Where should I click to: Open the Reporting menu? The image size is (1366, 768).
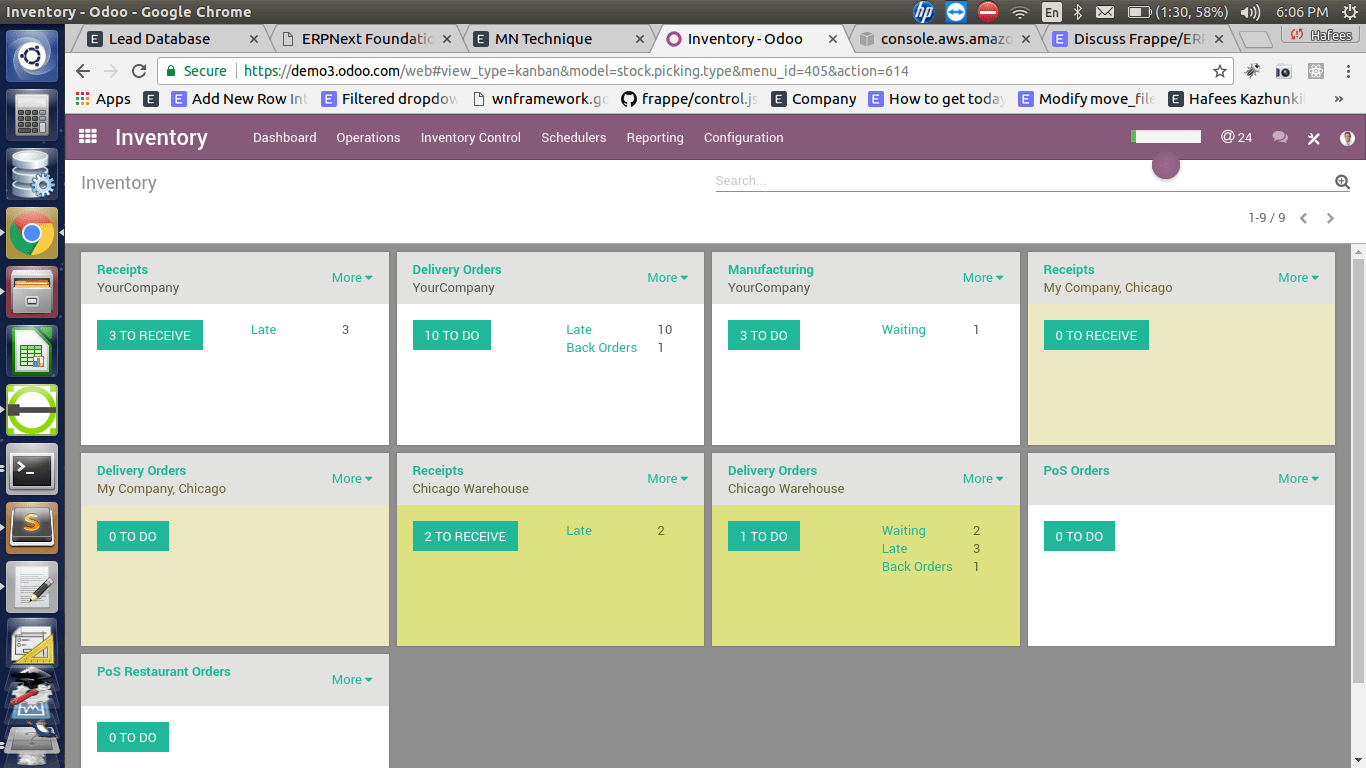[x=655, y=138]
